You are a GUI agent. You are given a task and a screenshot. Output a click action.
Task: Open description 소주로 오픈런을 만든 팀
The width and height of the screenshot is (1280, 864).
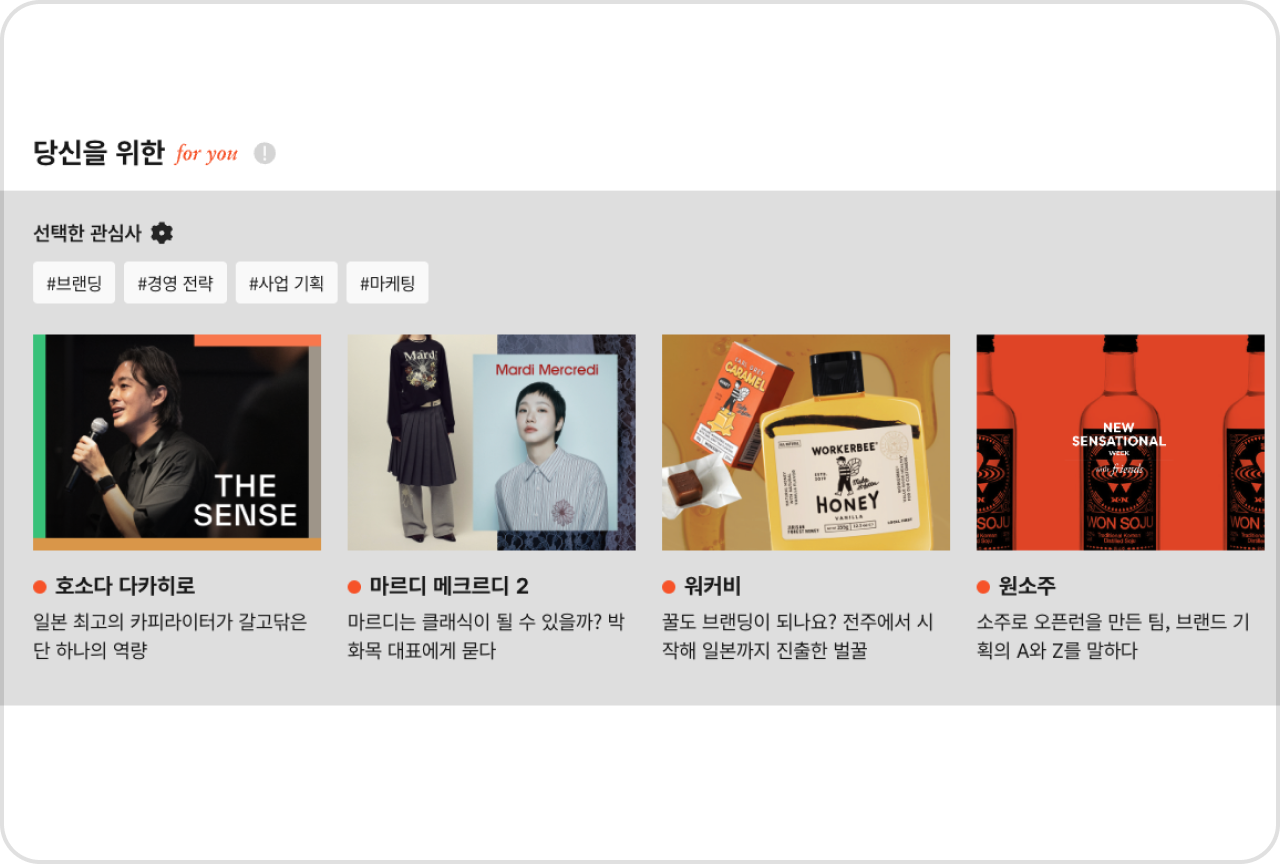point(1113,636)
